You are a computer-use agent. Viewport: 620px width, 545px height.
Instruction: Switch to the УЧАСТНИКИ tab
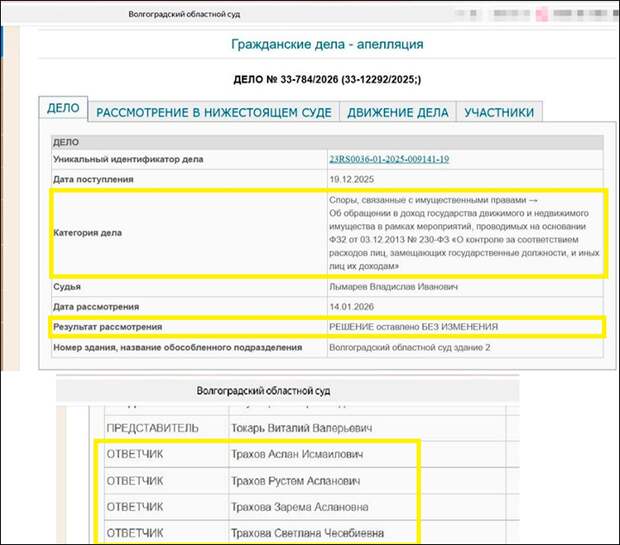point(499,112)
